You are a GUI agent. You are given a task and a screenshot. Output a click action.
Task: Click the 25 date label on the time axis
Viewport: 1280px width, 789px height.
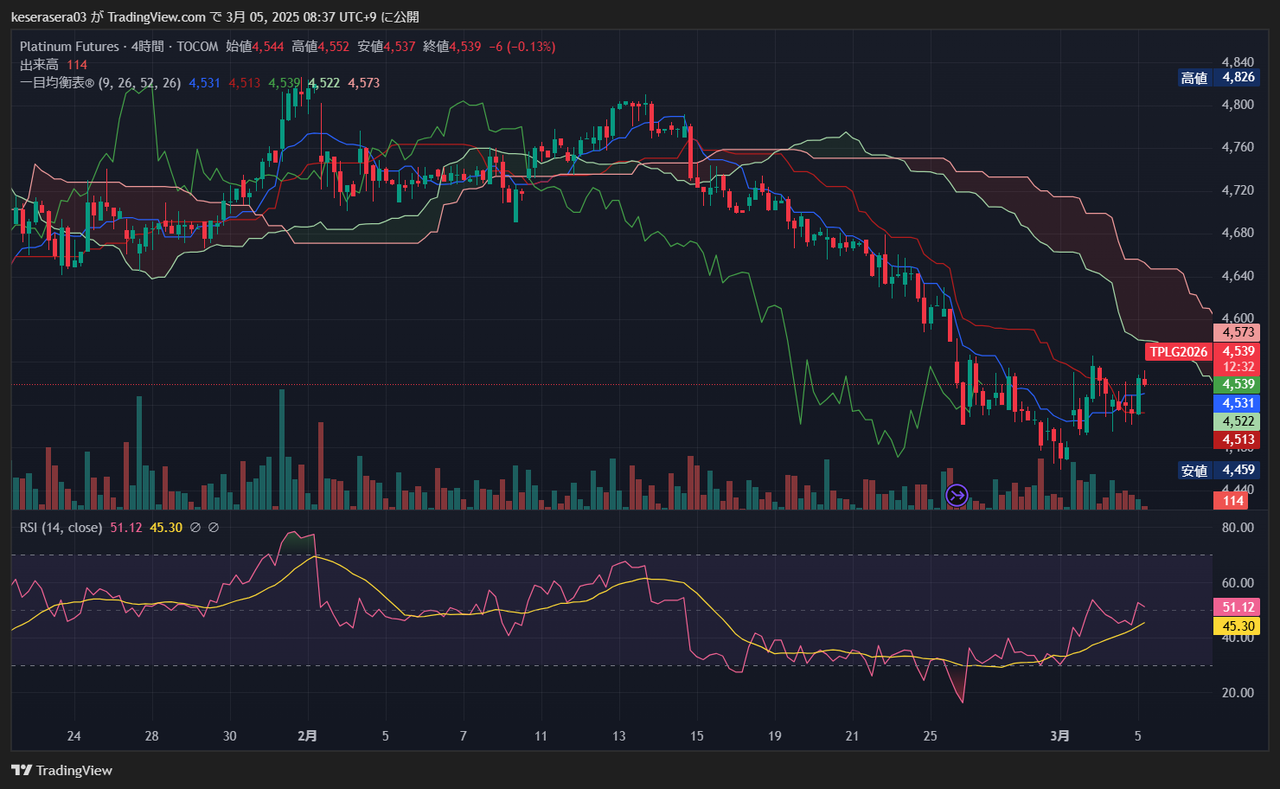[x=931, y=736]
